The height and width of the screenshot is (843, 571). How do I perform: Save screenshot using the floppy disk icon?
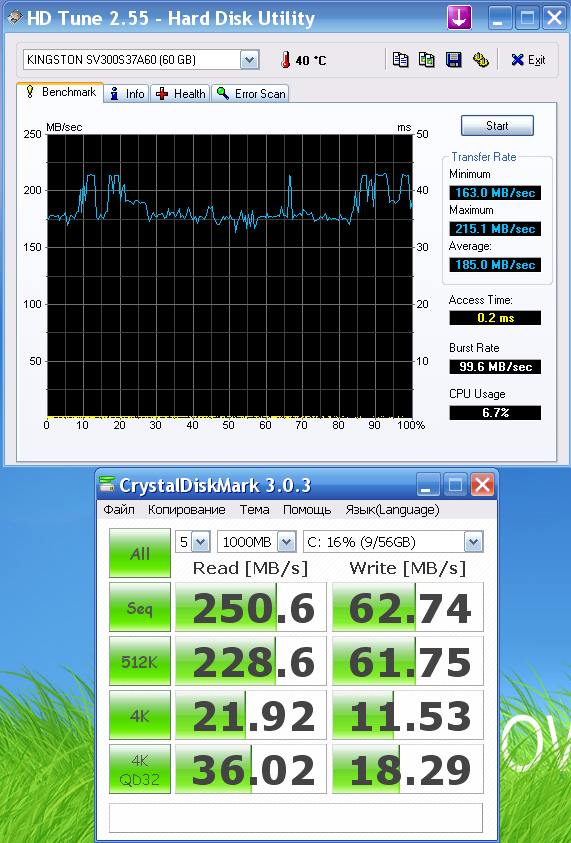coord(454,59)
